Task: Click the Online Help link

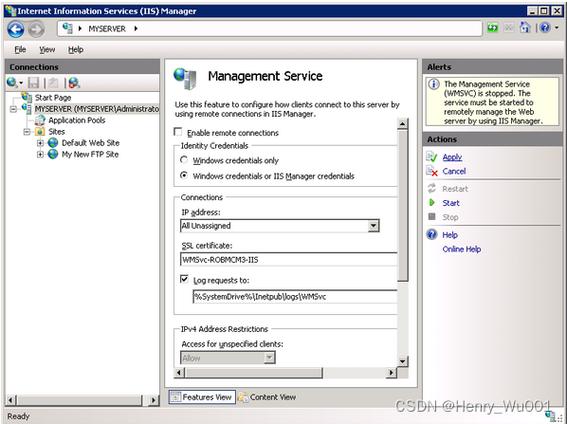Action: pyautogui.click(x=461, y=249)
